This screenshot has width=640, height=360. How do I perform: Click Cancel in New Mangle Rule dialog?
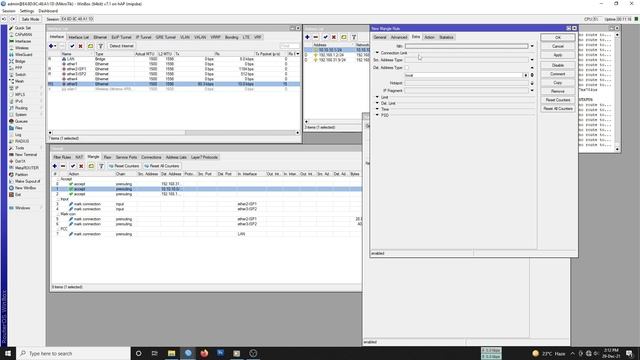558,46
